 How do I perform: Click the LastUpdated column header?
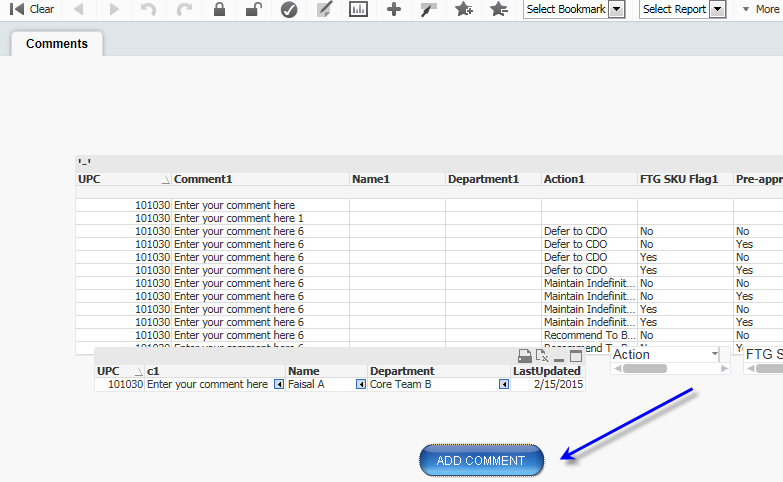[548, 371]
